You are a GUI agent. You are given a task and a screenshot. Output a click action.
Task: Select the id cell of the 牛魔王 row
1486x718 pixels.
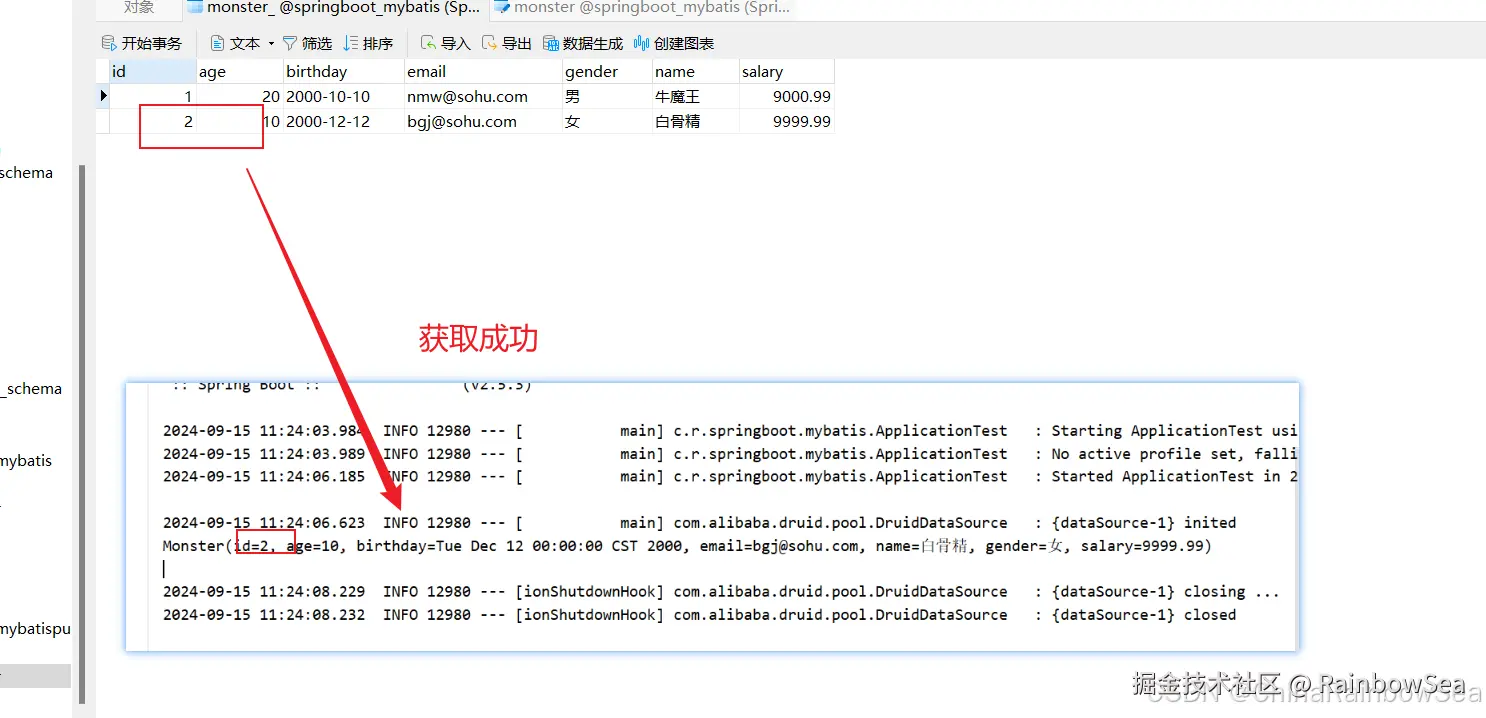[152, 97]
